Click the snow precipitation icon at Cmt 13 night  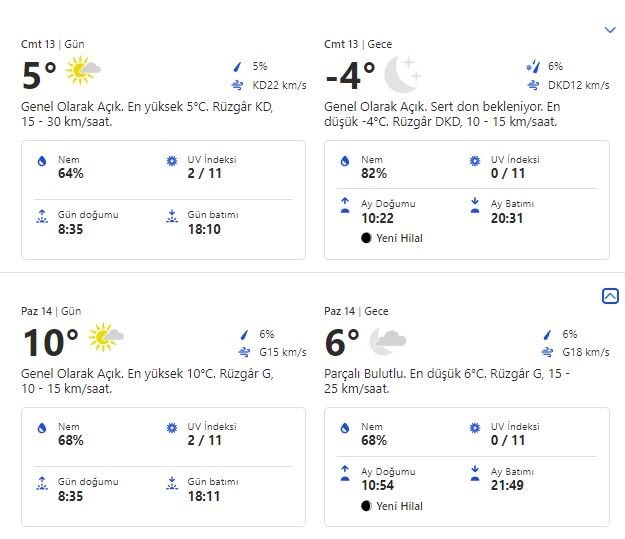532,66
